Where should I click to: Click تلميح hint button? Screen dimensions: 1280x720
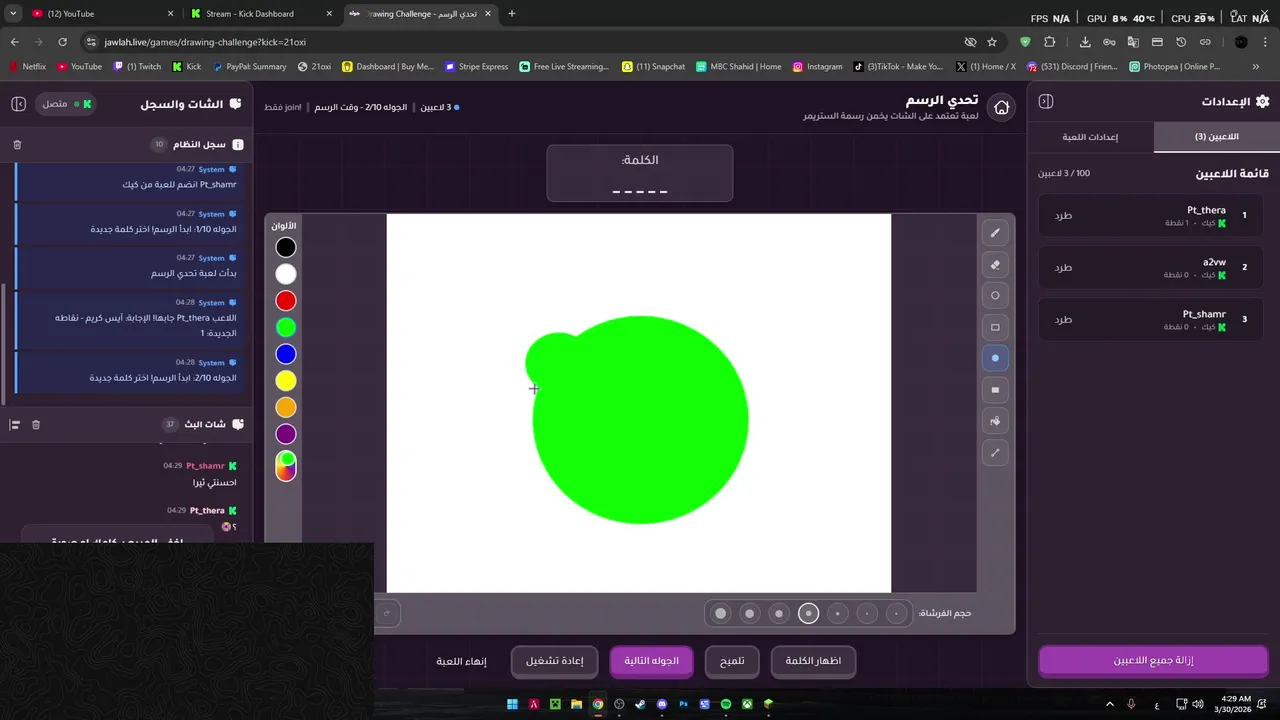pos(732,661)
